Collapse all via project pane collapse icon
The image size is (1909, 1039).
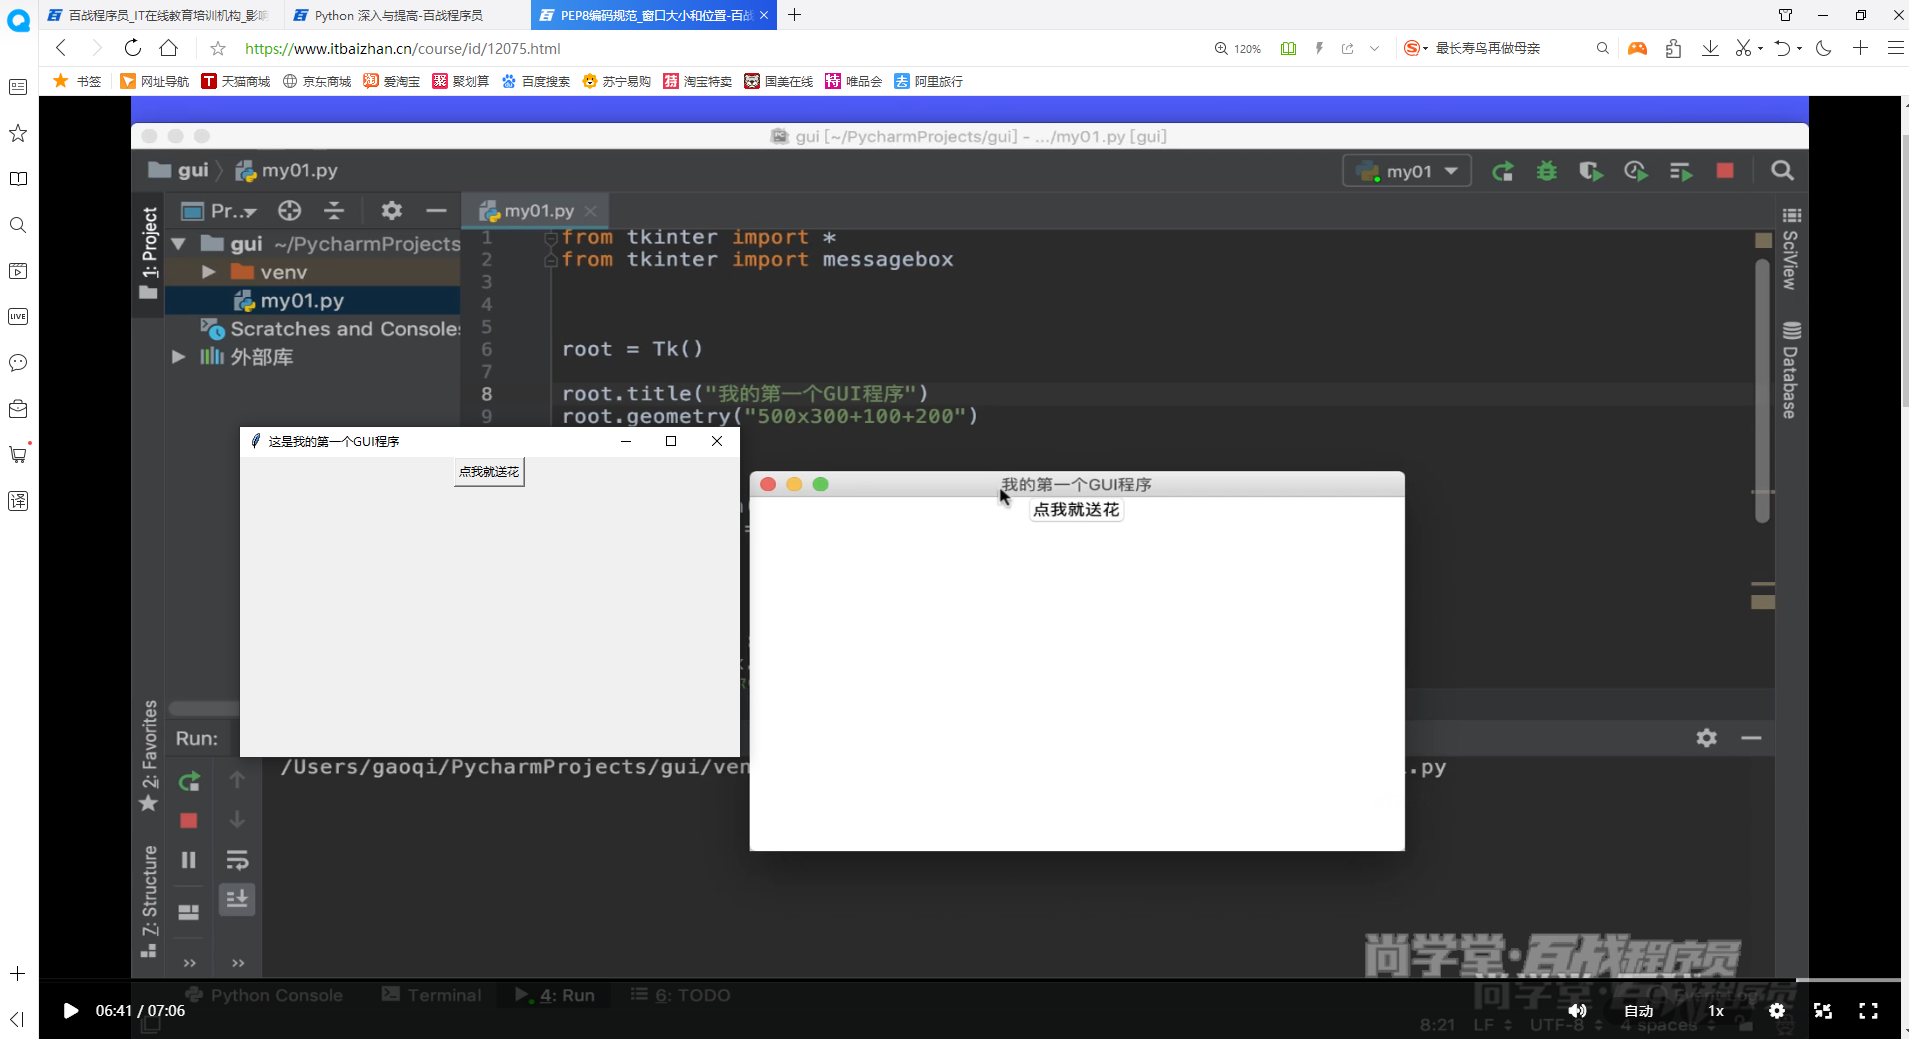point(334,210)
